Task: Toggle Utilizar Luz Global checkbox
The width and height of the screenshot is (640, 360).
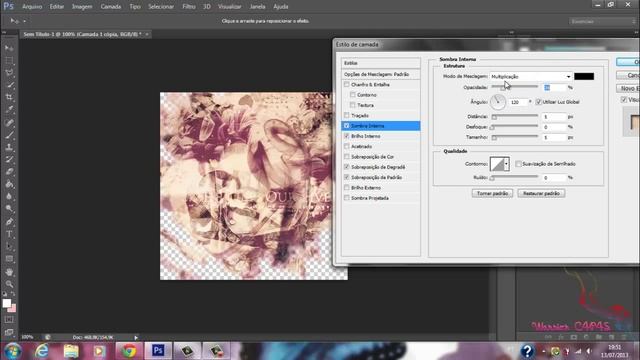Action: (539, 102)
